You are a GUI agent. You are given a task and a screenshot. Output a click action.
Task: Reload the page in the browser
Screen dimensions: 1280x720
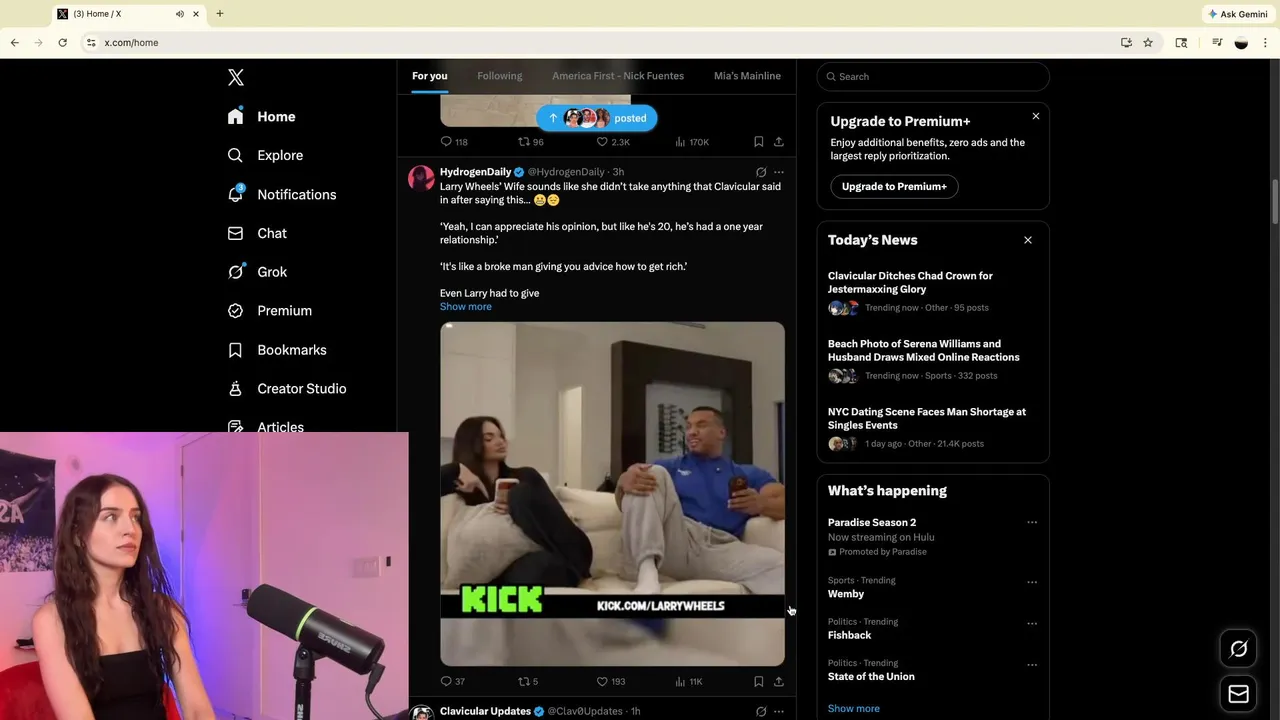pos(62,43)
